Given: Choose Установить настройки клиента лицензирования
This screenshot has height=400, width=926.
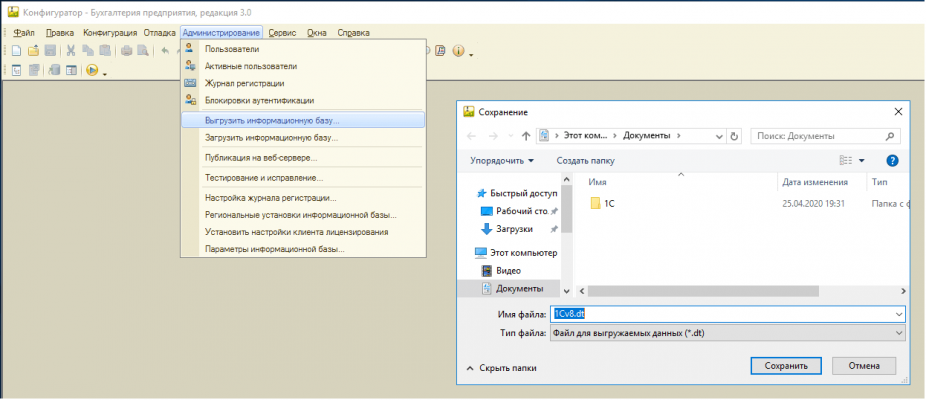Looking at the screenshot, I should pyautogui.click(x=303, y=232).
